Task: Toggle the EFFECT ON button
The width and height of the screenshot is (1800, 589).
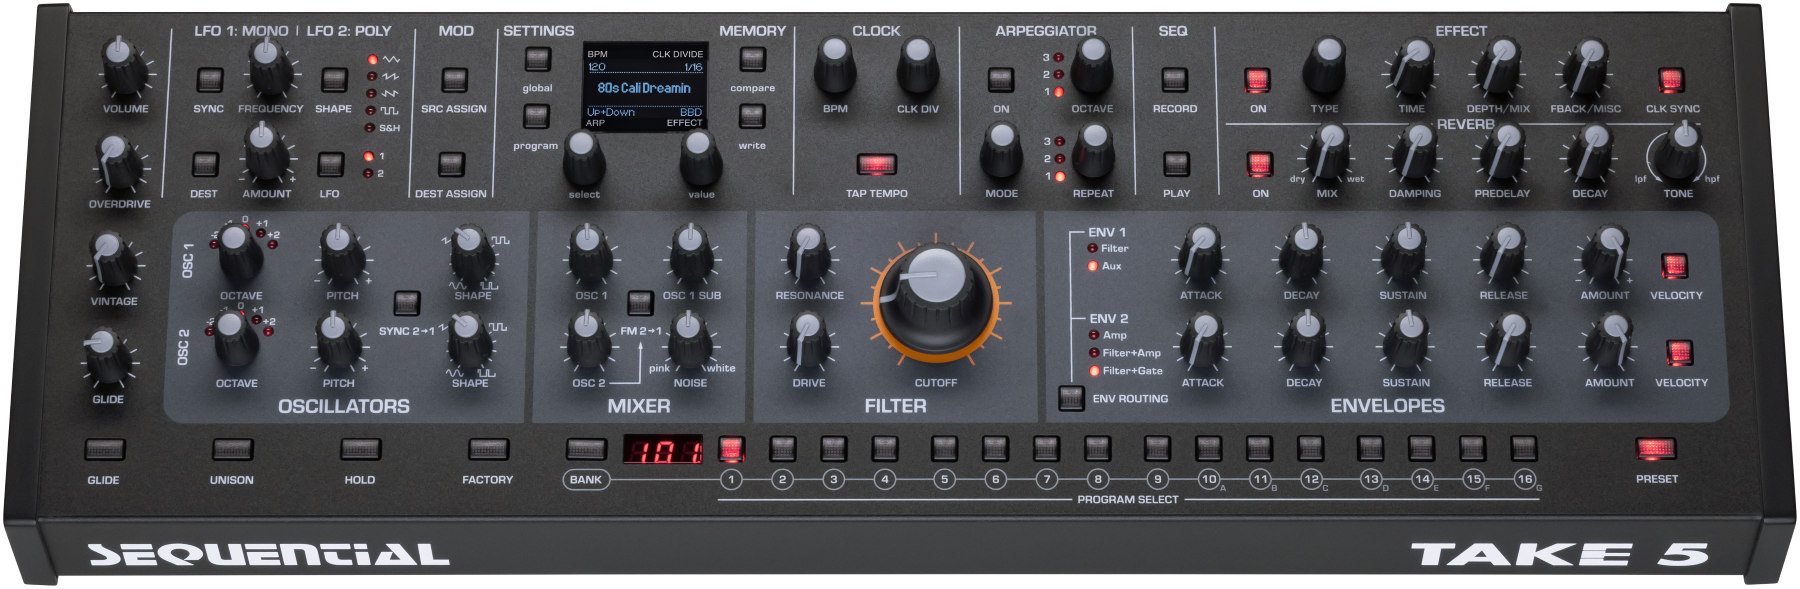Action: 1257,80
